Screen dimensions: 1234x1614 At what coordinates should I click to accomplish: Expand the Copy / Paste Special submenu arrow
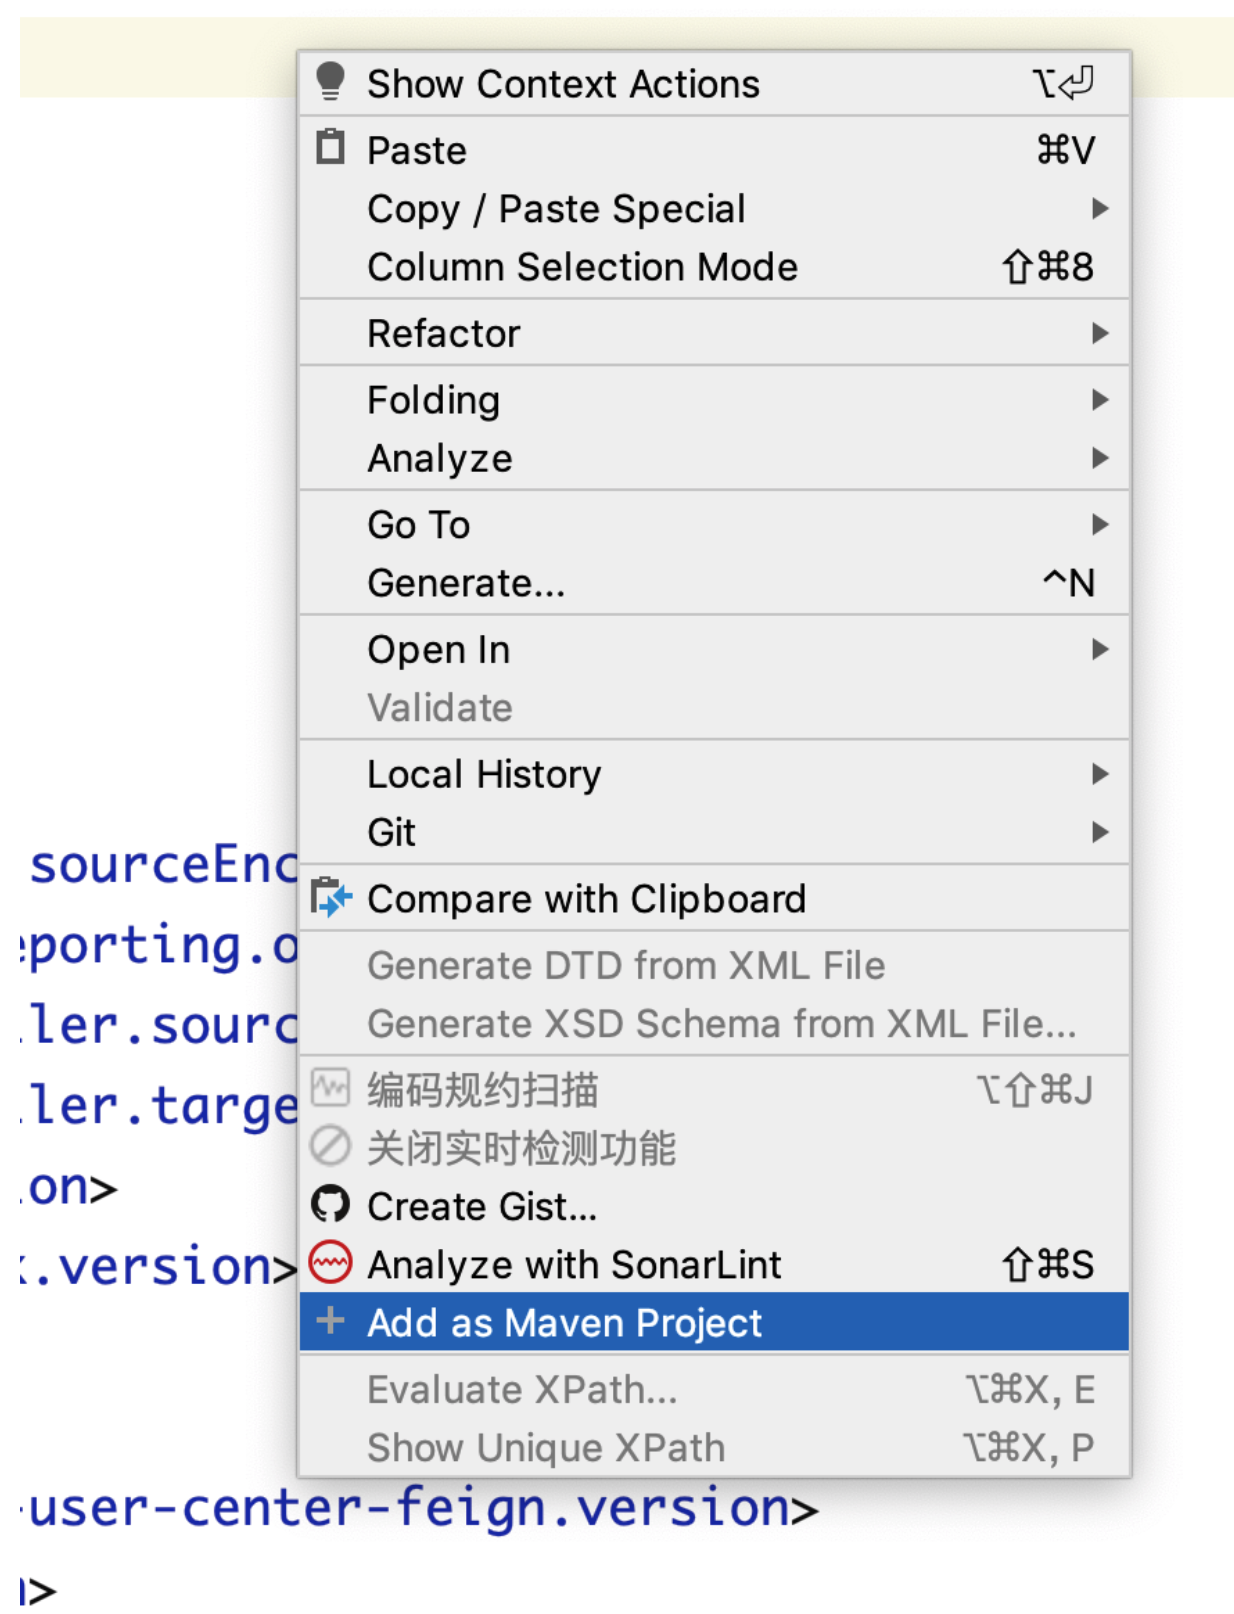(1100, 208)
